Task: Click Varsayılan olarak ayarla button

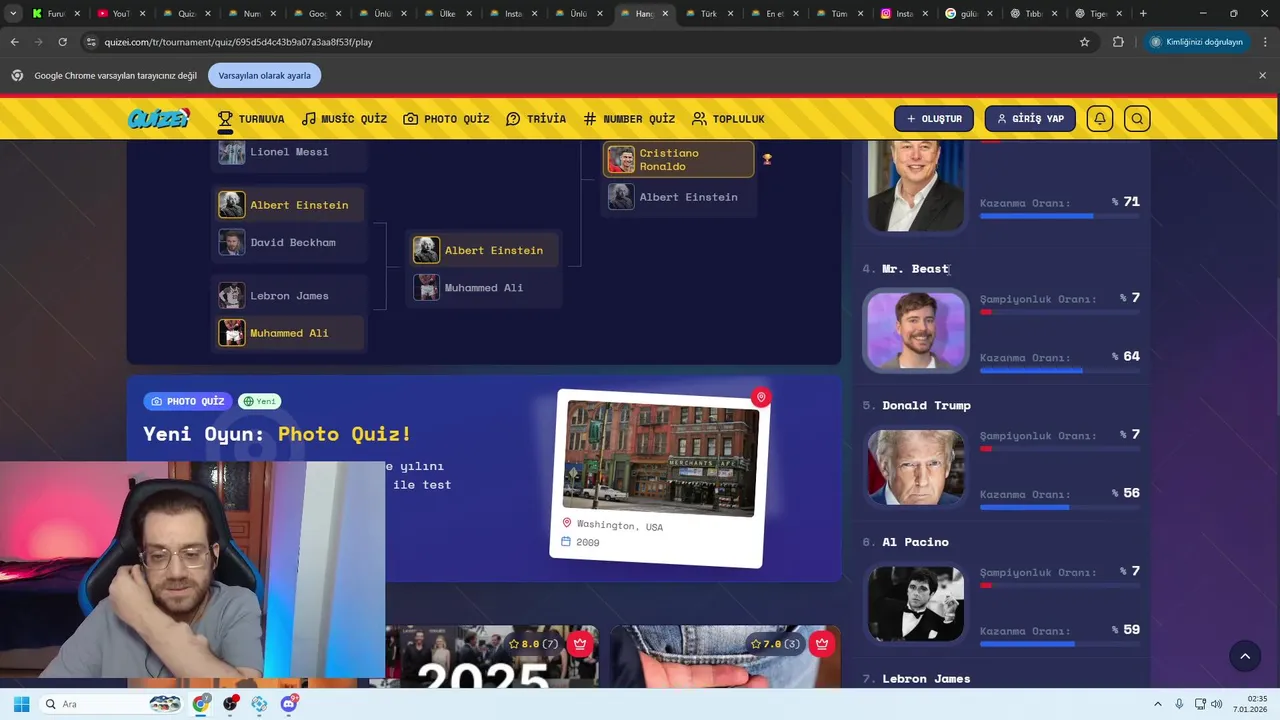Action: coord(264,75)
